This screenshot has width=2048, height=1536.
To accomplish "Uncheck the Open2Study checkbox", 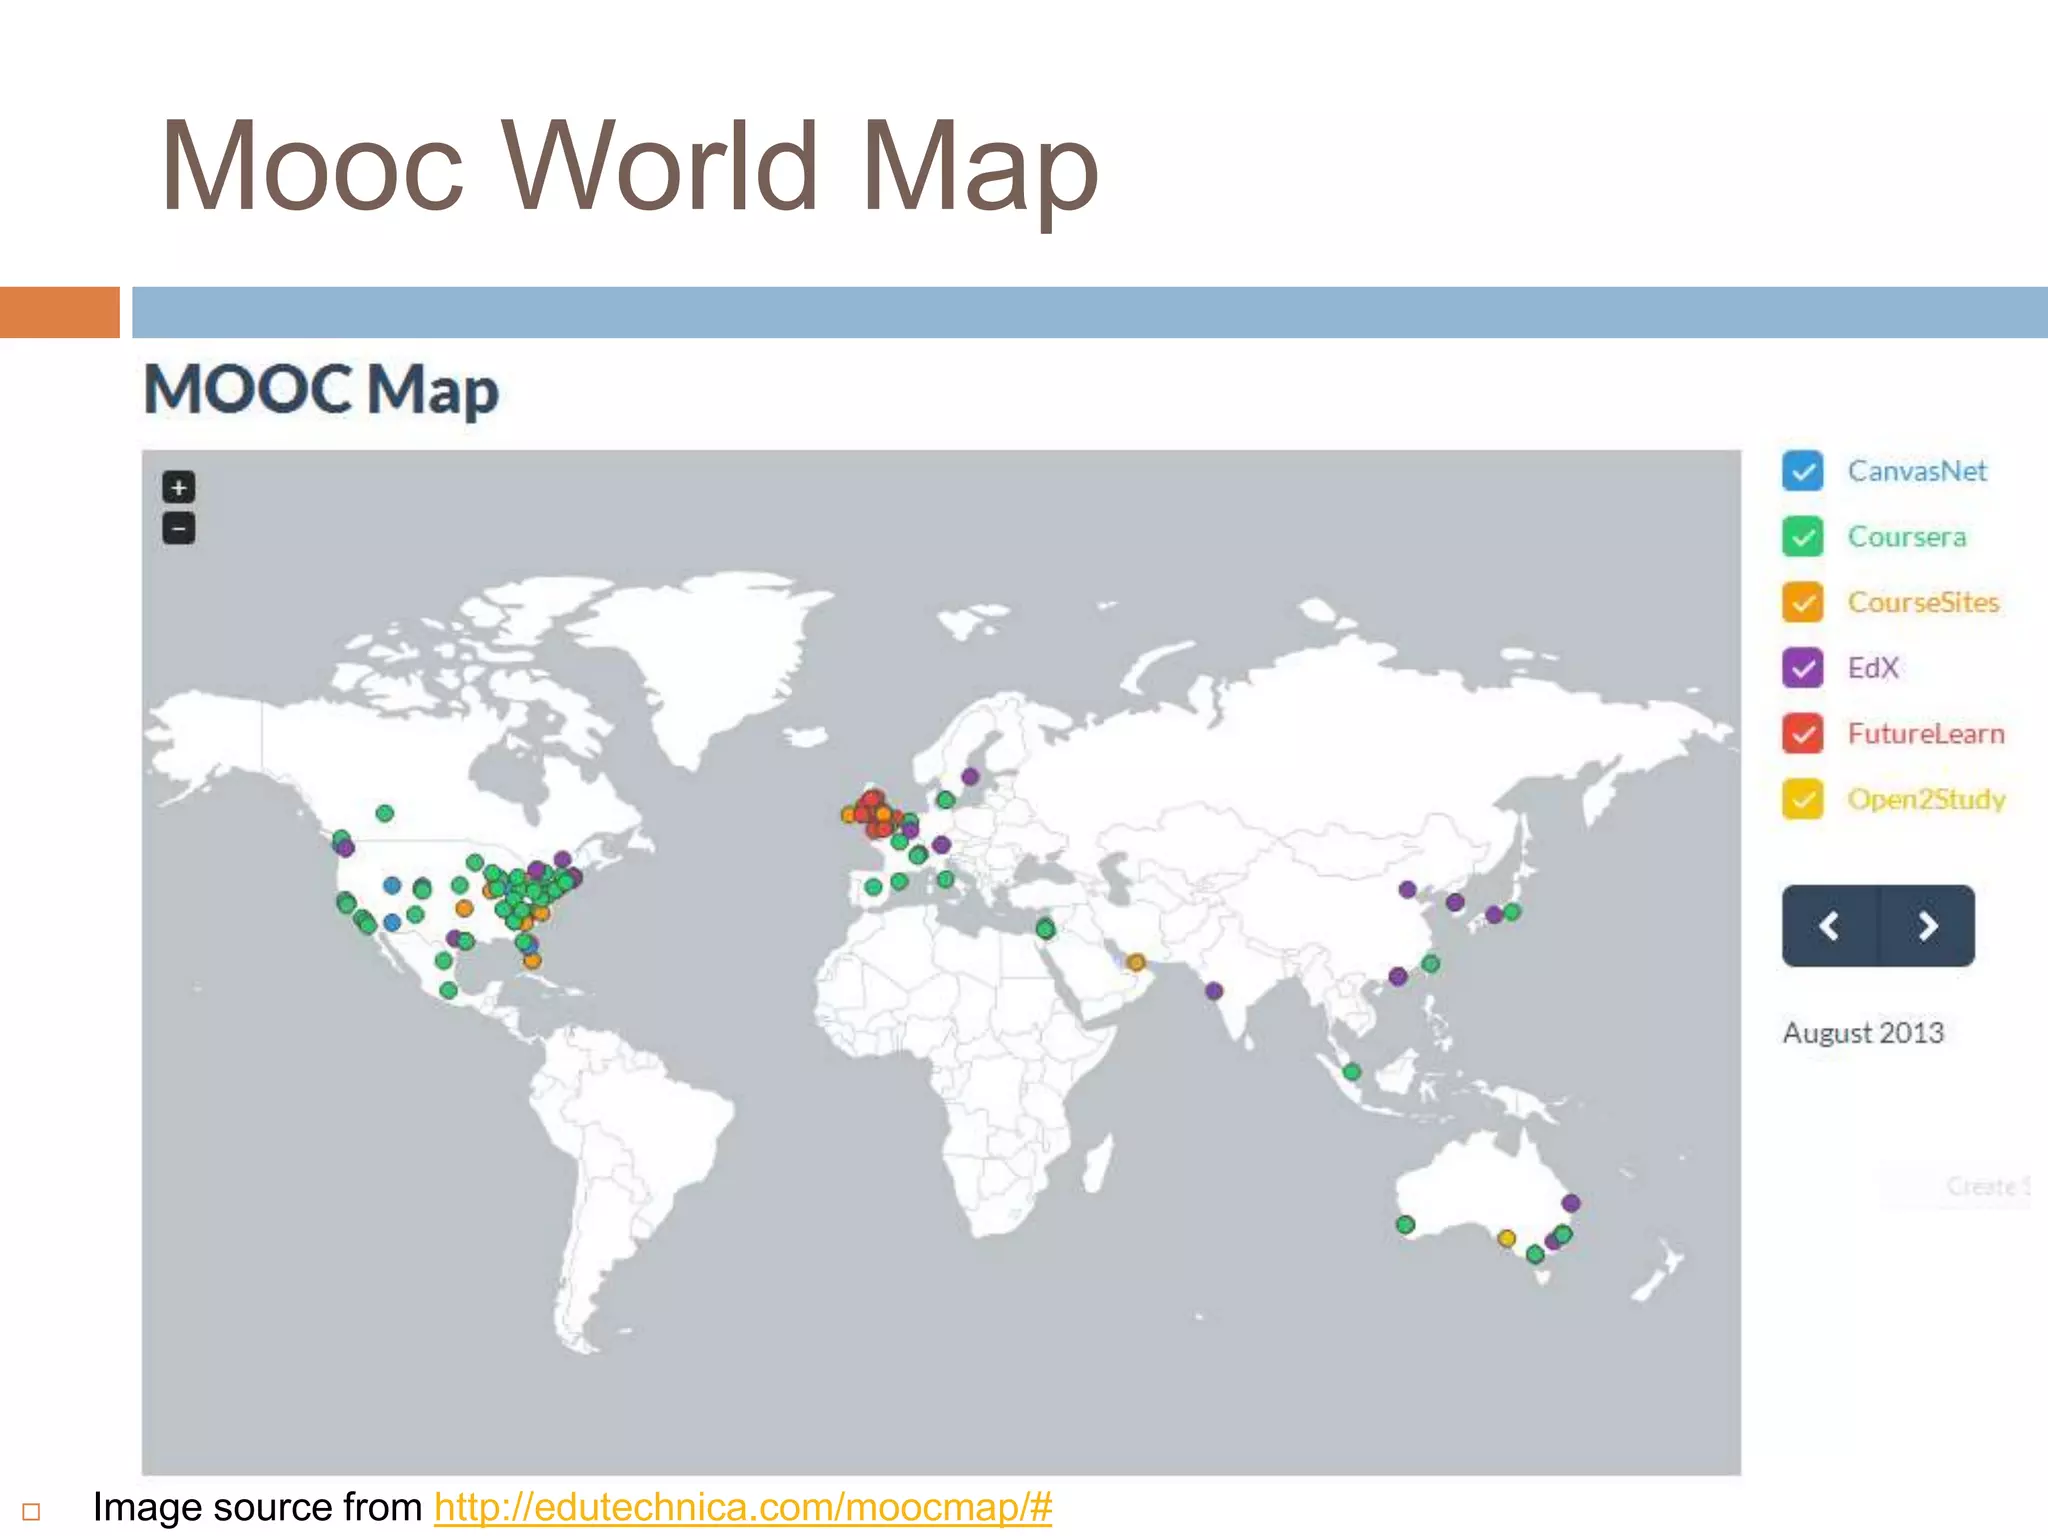I will 1802,799.
